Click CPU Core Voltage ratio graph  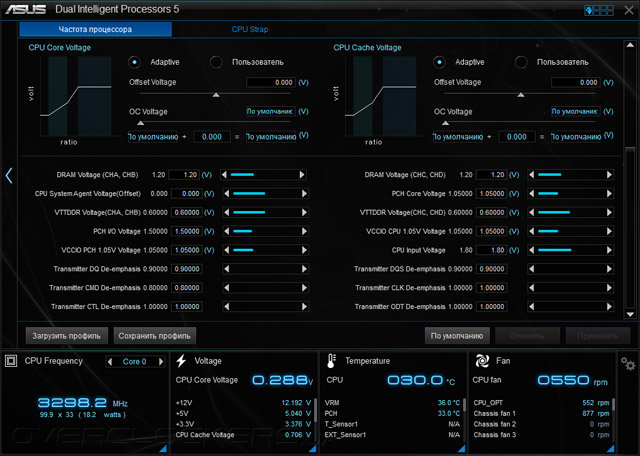tap(76, 96)
